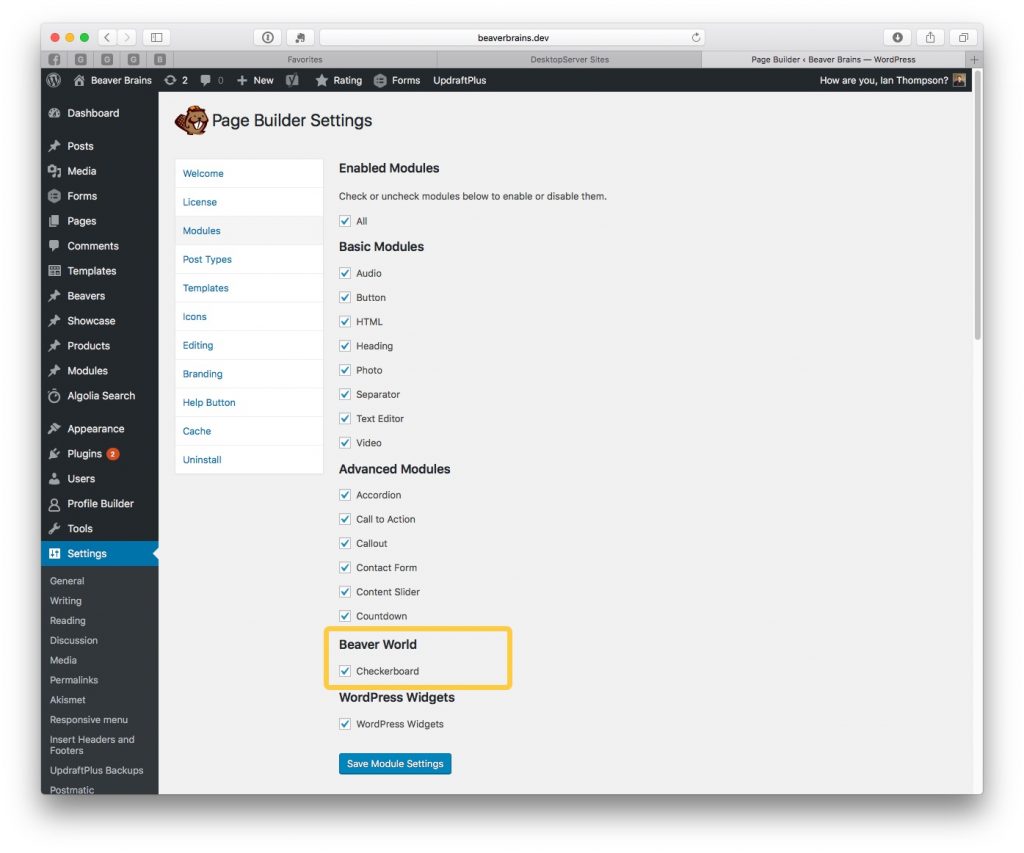1024x853 pixels.
Task: Uncheck the All modules checkbox
Action: click(x=345, y=221)
